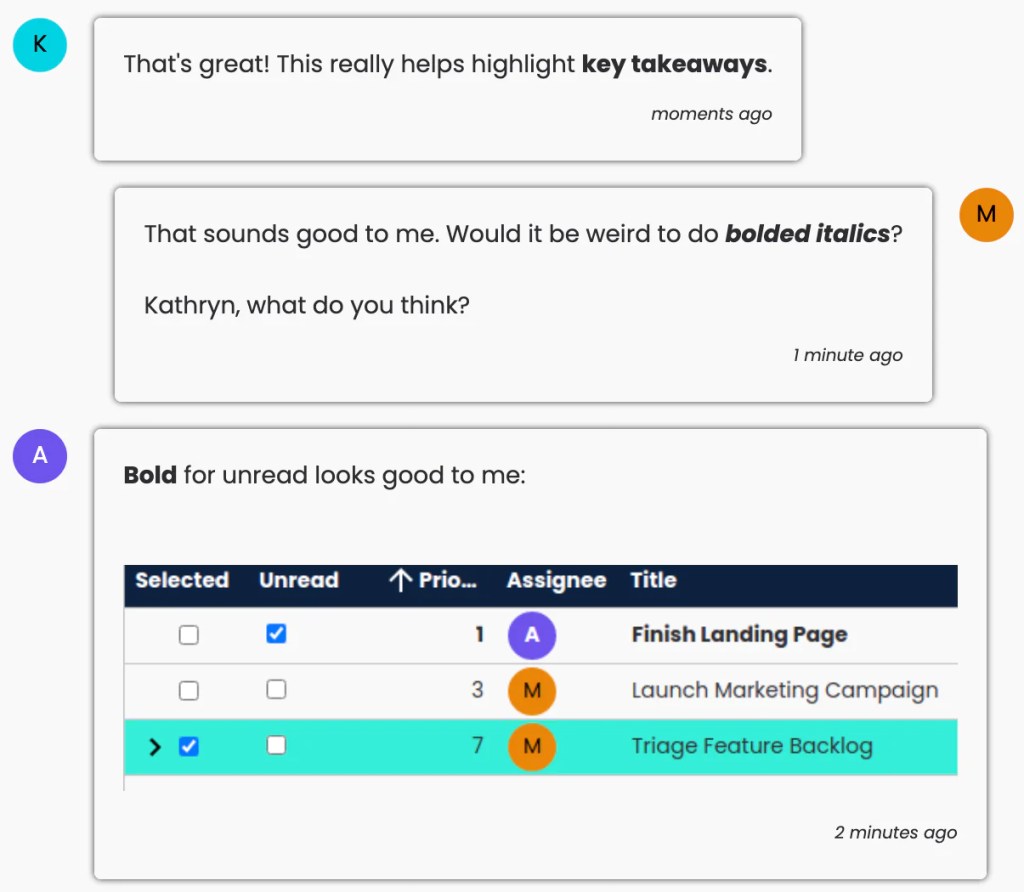
Task: Click assignee A avatar in Finish Landing Page row
Action: (532, 635)
